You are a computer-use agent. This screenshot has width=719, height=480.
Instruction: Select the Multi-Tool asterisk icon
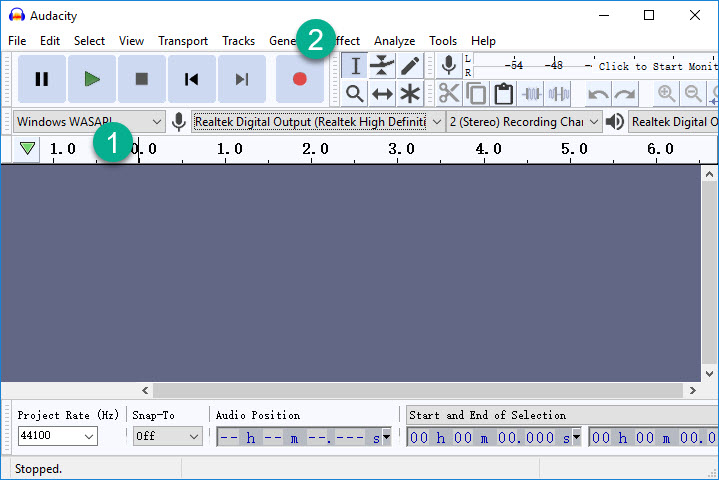click(410, 94)
